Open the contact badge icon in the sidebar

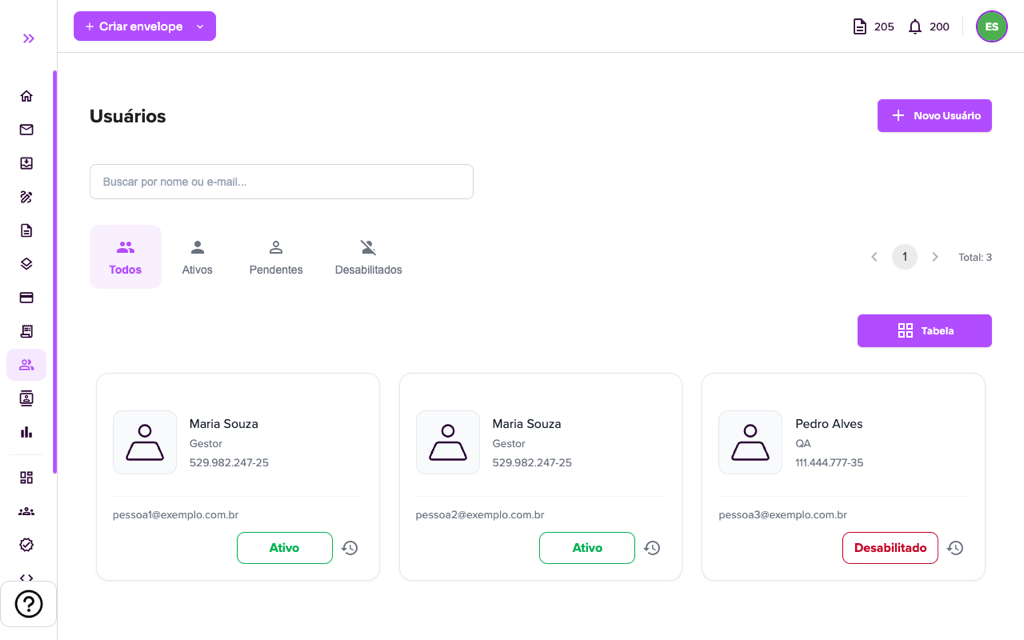pos(26,398)
